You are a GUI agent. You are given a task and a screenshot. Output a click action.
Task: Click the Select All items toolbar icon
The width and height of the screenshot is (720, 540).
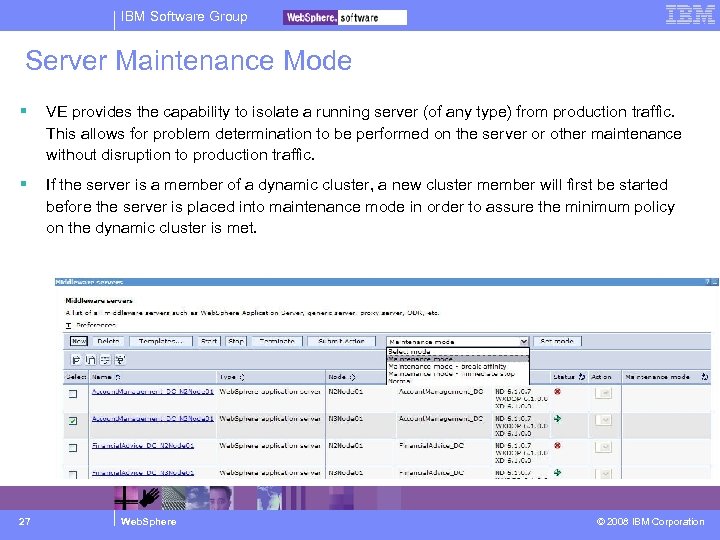(76, 360)
